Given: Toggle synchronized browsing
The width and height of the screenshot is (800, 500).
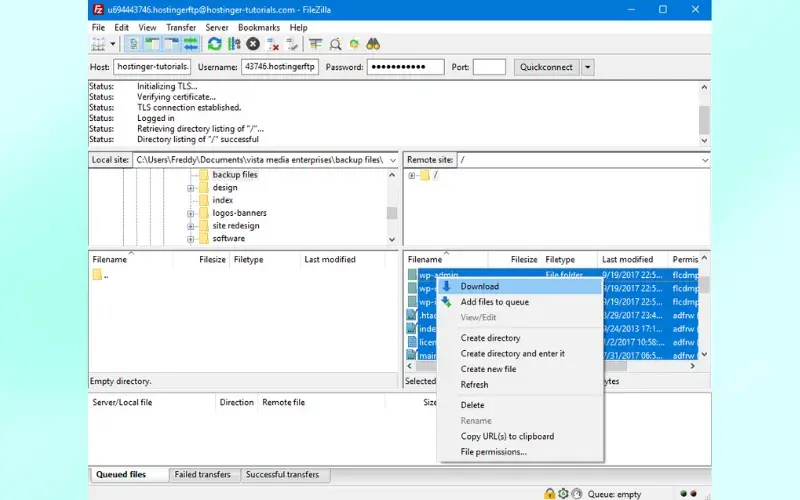Looking at the screenshot, I should [354, 44].
